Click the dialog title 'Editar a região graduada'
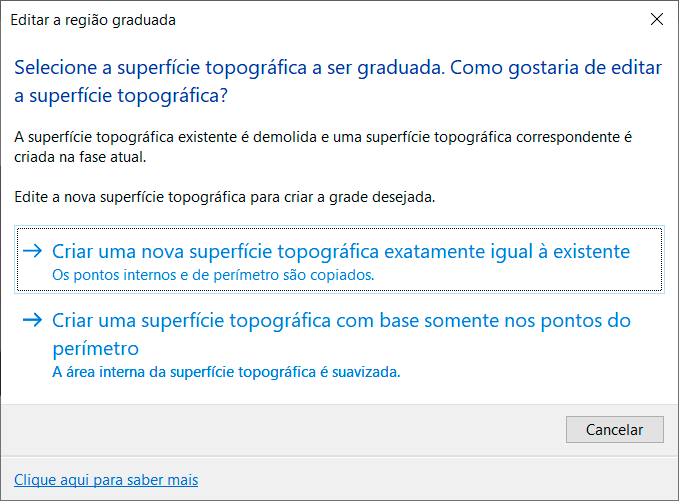 93,20
